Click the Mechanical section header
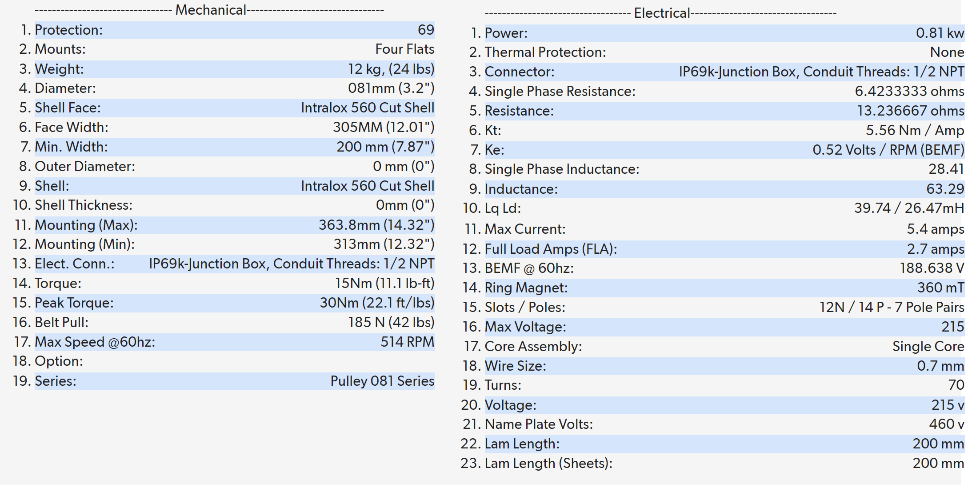This screenshot has width=968, height=485. (x=211, y=10)
